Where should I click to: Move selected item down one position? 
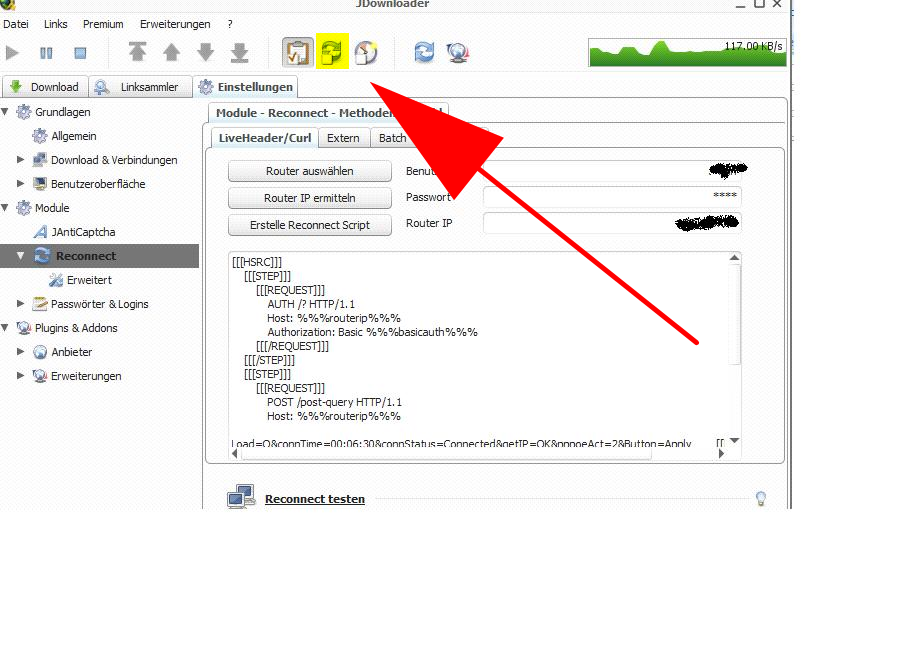click(x=205, y=52)
